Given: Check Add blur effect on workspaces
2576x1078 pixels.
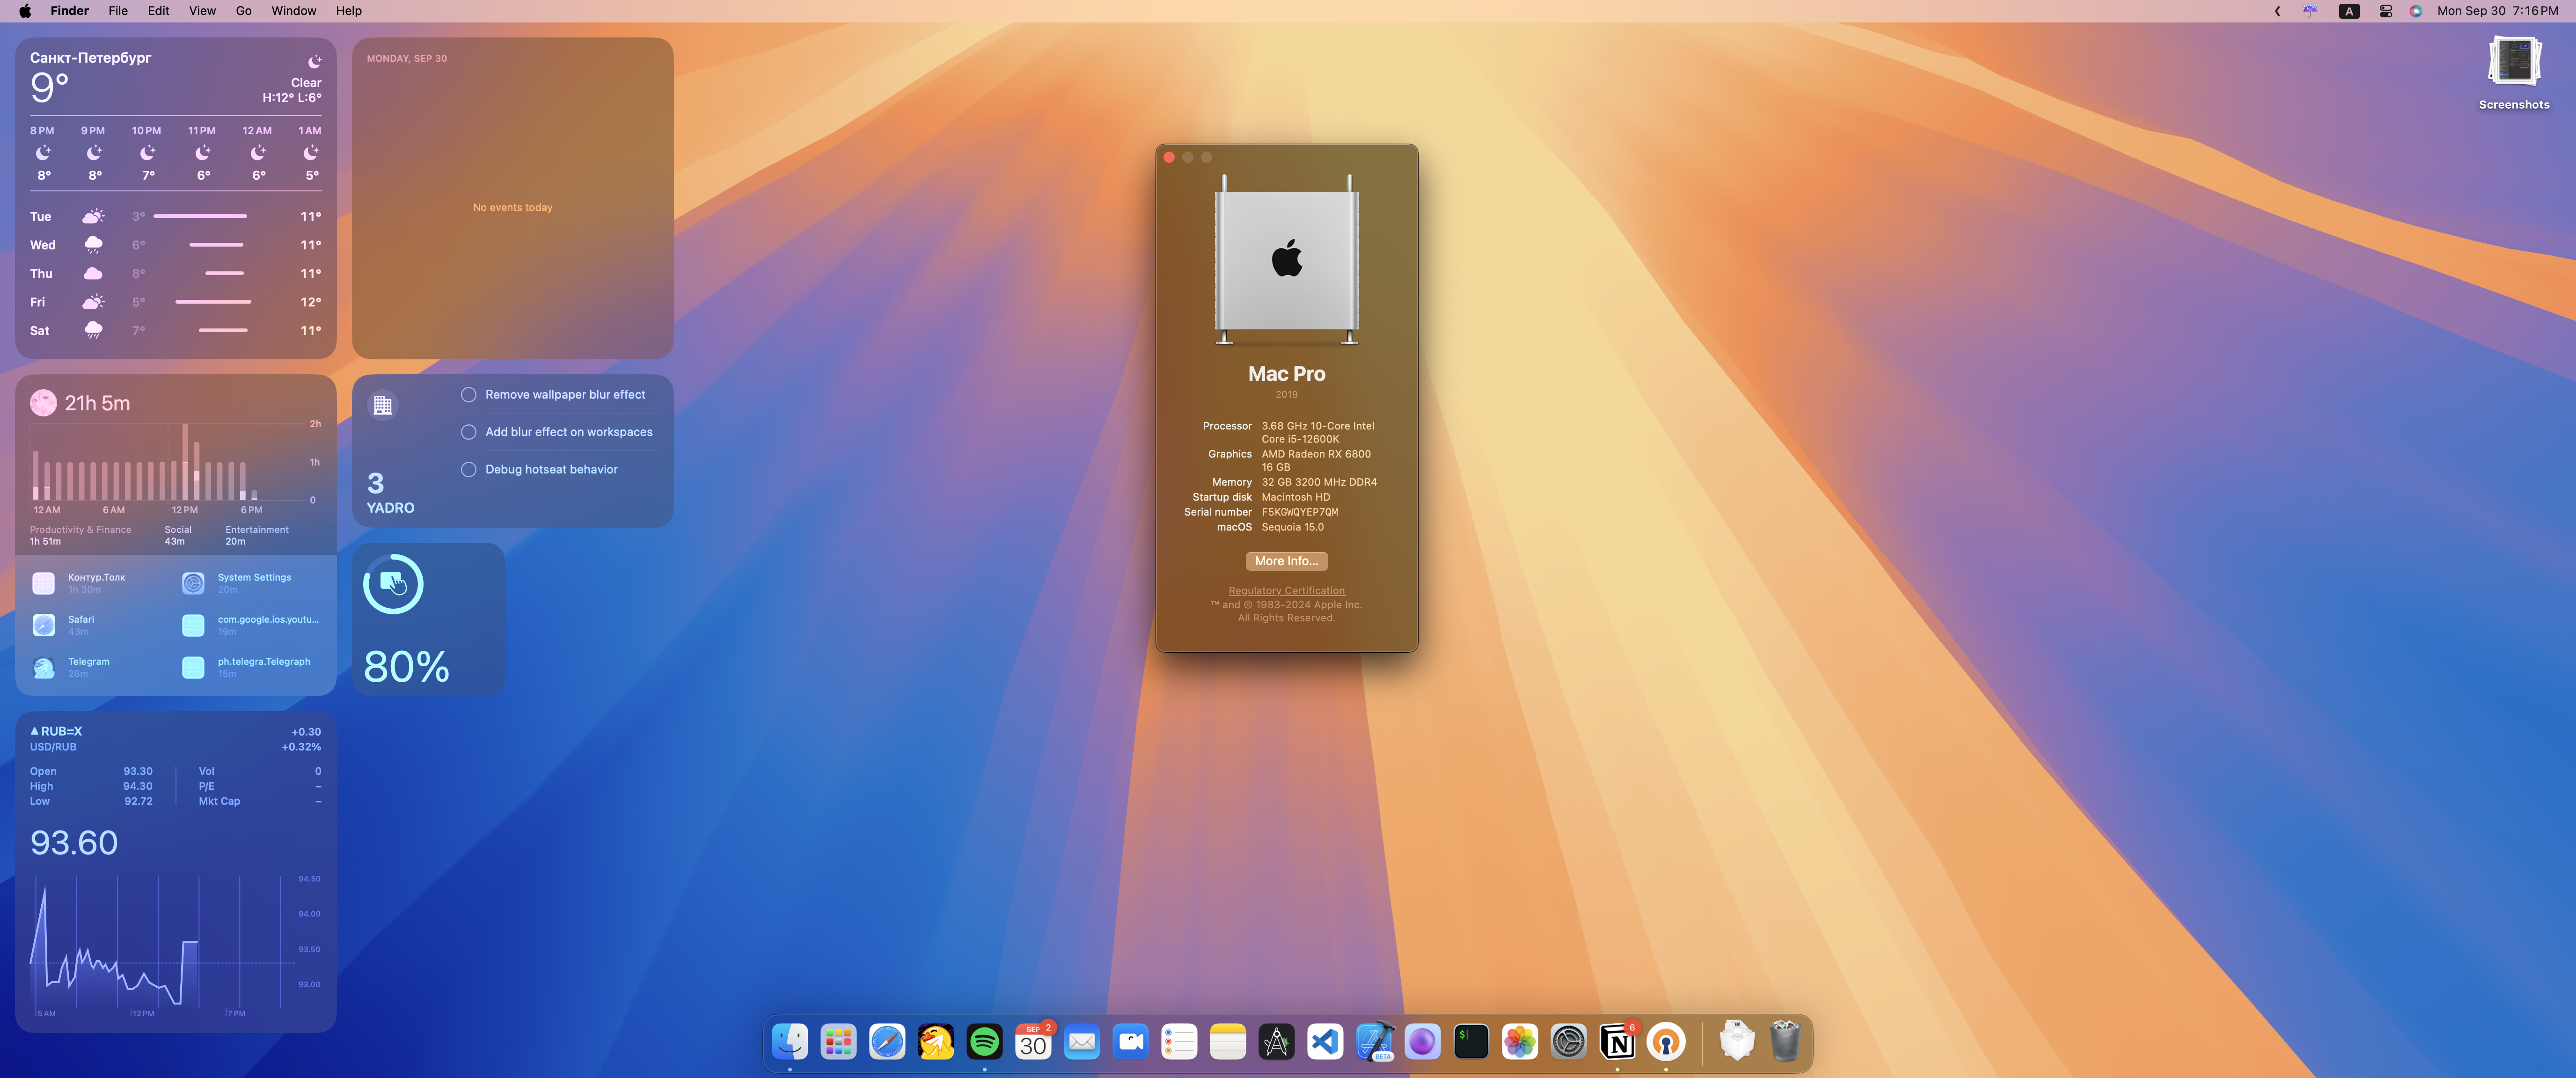Looking at the screenshot, I should point(468,432).
